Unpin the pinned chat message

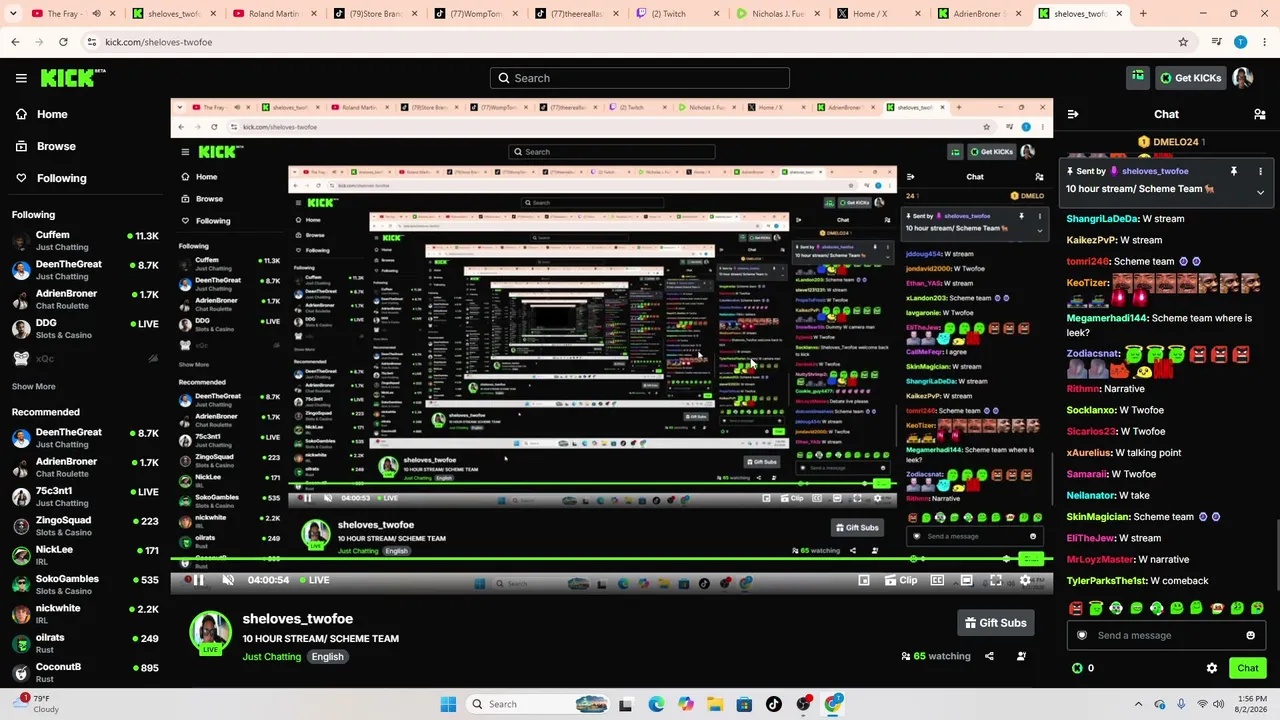(1234, 171)
